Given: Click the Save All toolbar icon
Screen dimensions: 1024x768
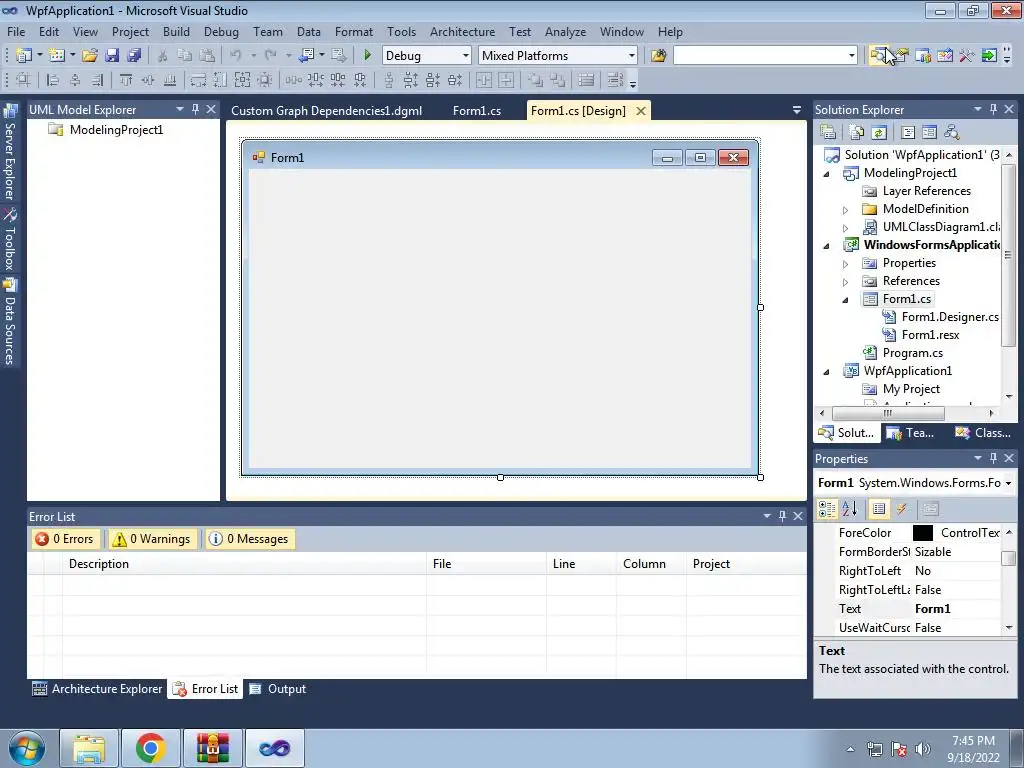Looking at the screenshot, I should coord(135,56).
